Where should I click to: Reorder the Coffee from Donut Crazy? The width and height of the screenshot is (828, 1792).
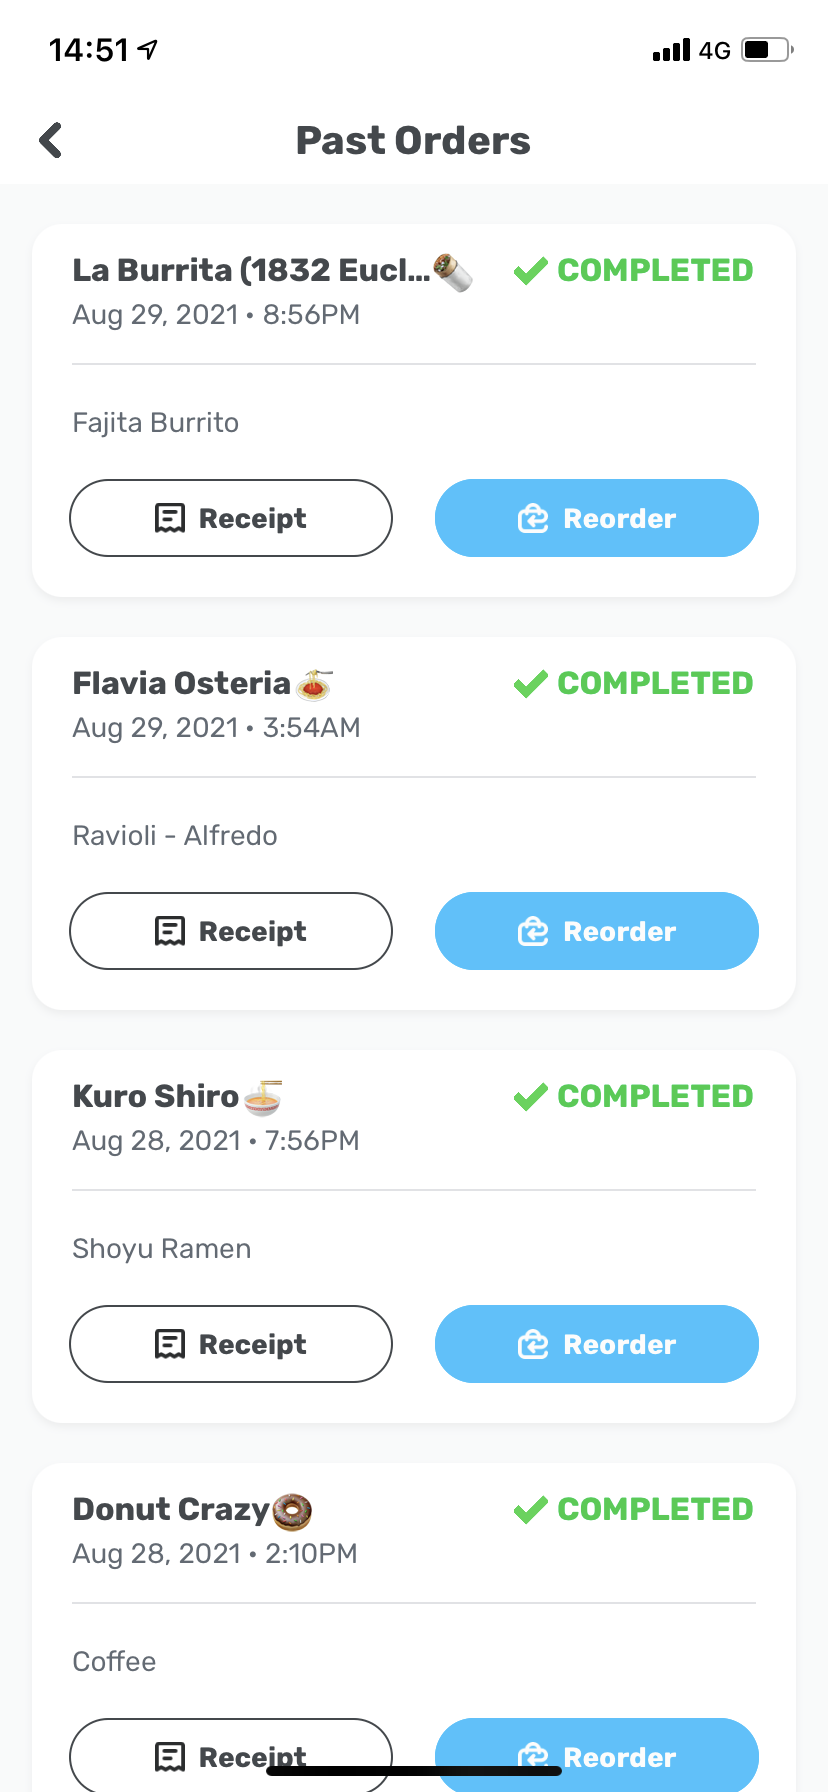click(x=596, y=1757)
